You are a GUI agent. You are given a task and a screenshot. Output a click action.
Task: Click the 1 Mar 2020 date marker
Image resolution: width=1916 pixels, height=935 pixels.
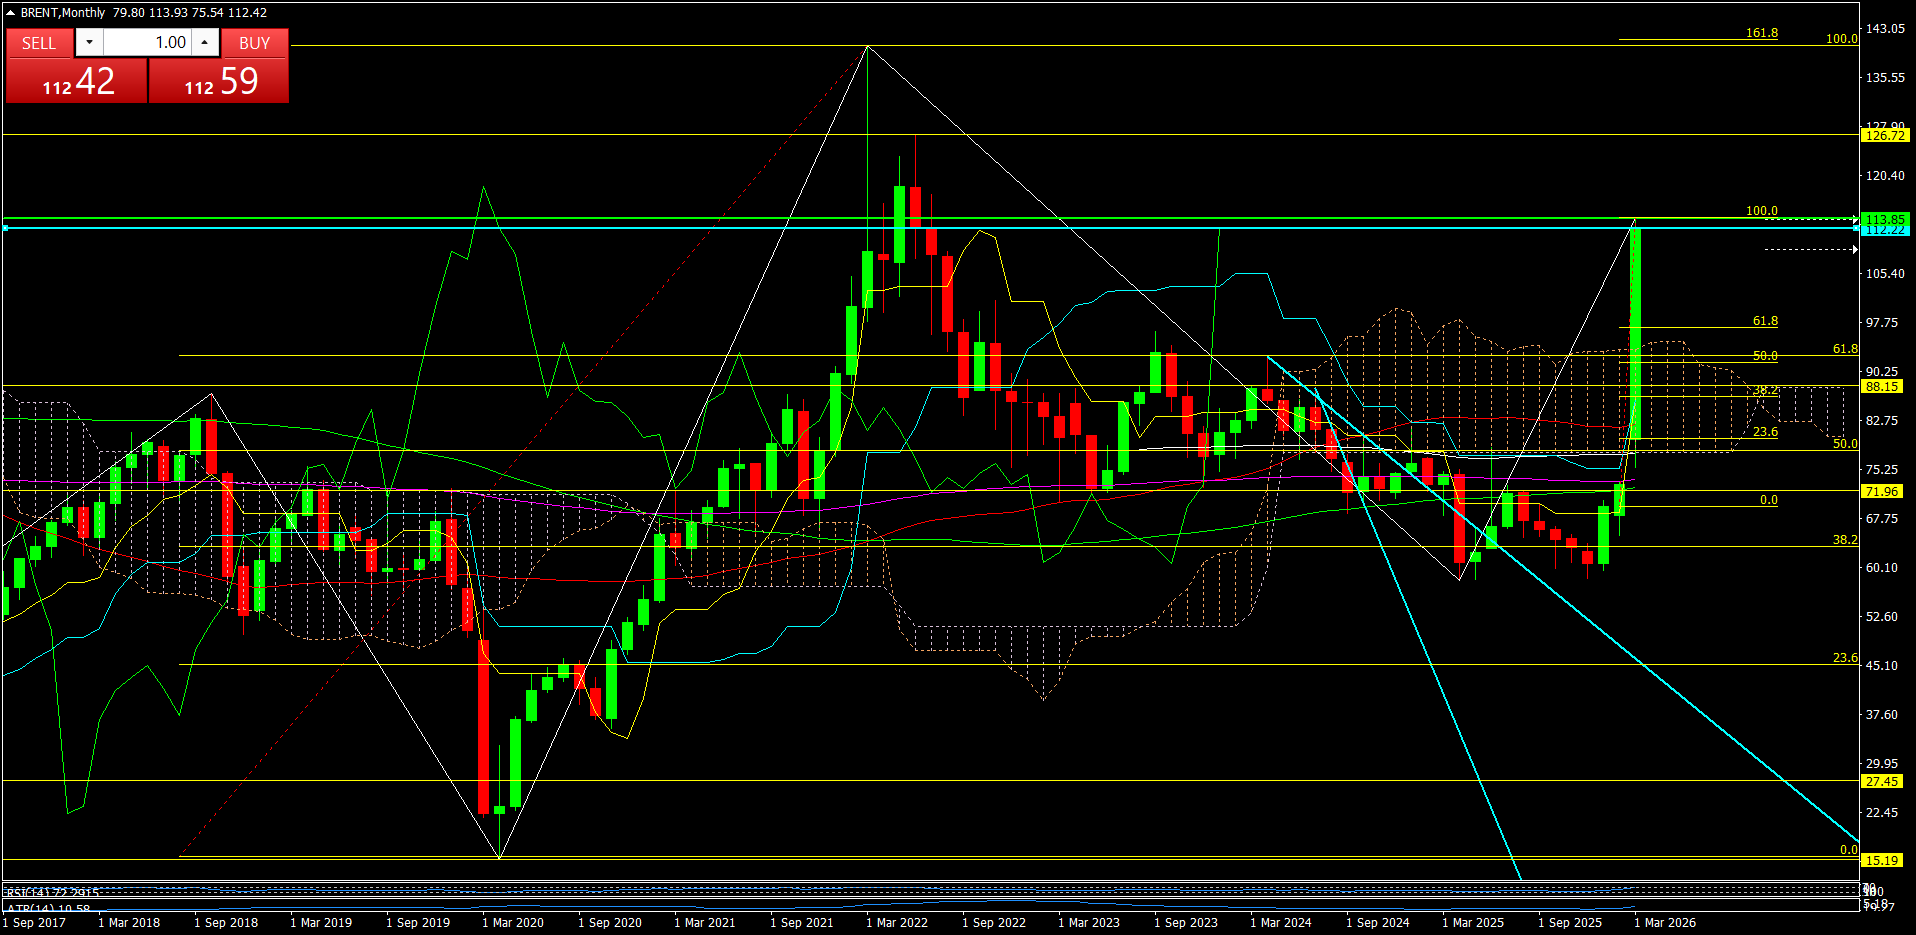513,923
